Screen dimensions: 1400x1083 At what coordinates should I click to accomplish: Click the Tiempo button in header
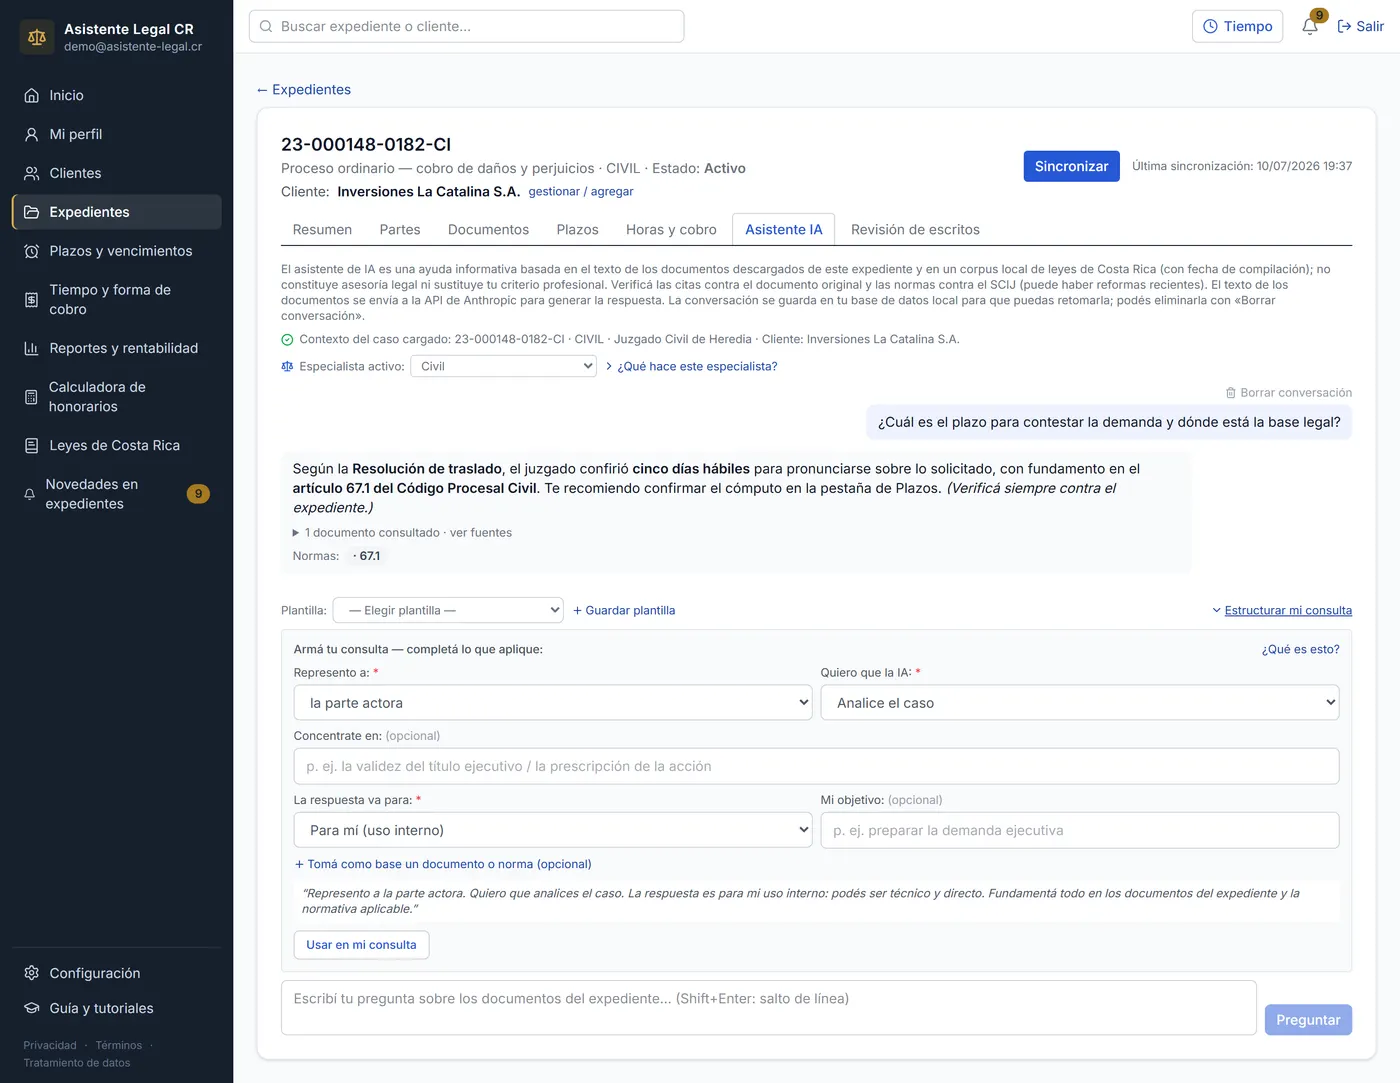[1237, 27]
